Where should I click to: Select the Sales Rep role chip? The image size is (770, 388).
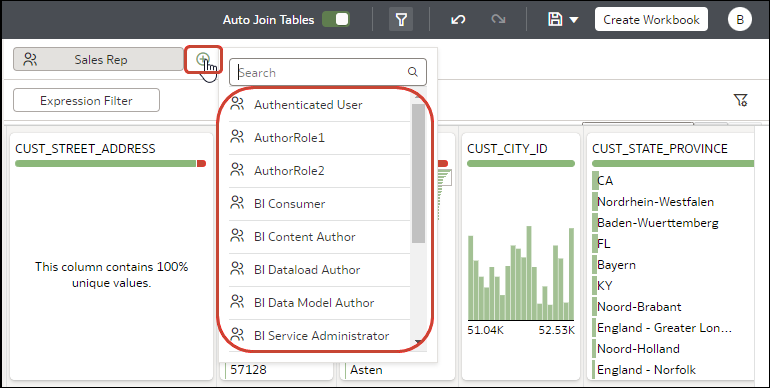point(98,59)
